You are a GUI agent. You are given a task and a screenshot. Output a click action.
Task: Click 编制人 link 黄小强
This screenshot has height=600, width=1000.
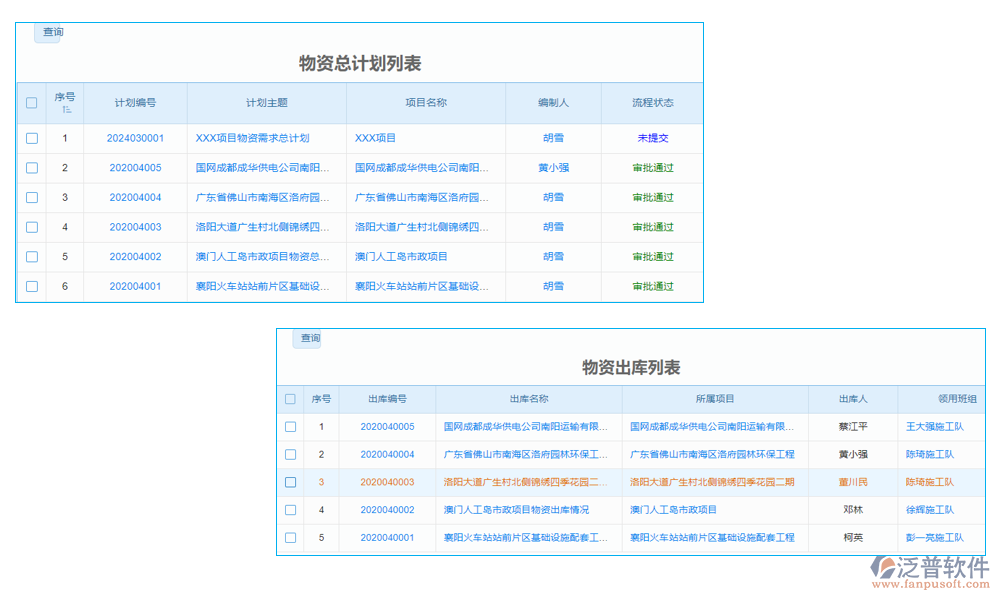554,168
